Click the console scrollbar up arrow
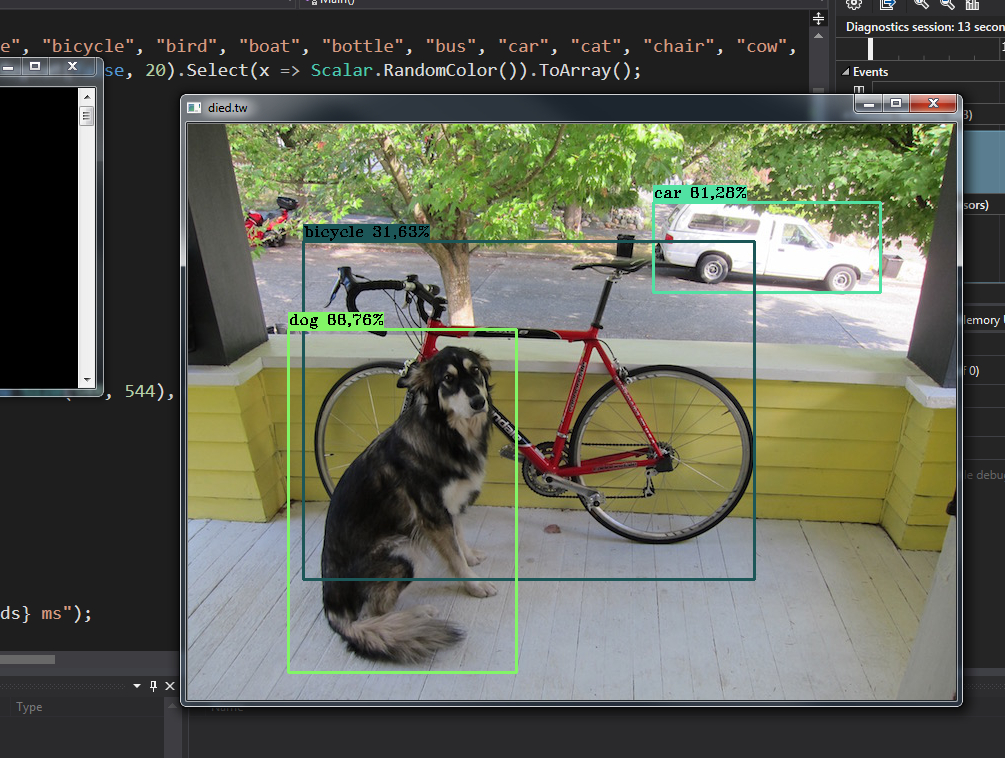 (87, 97)
